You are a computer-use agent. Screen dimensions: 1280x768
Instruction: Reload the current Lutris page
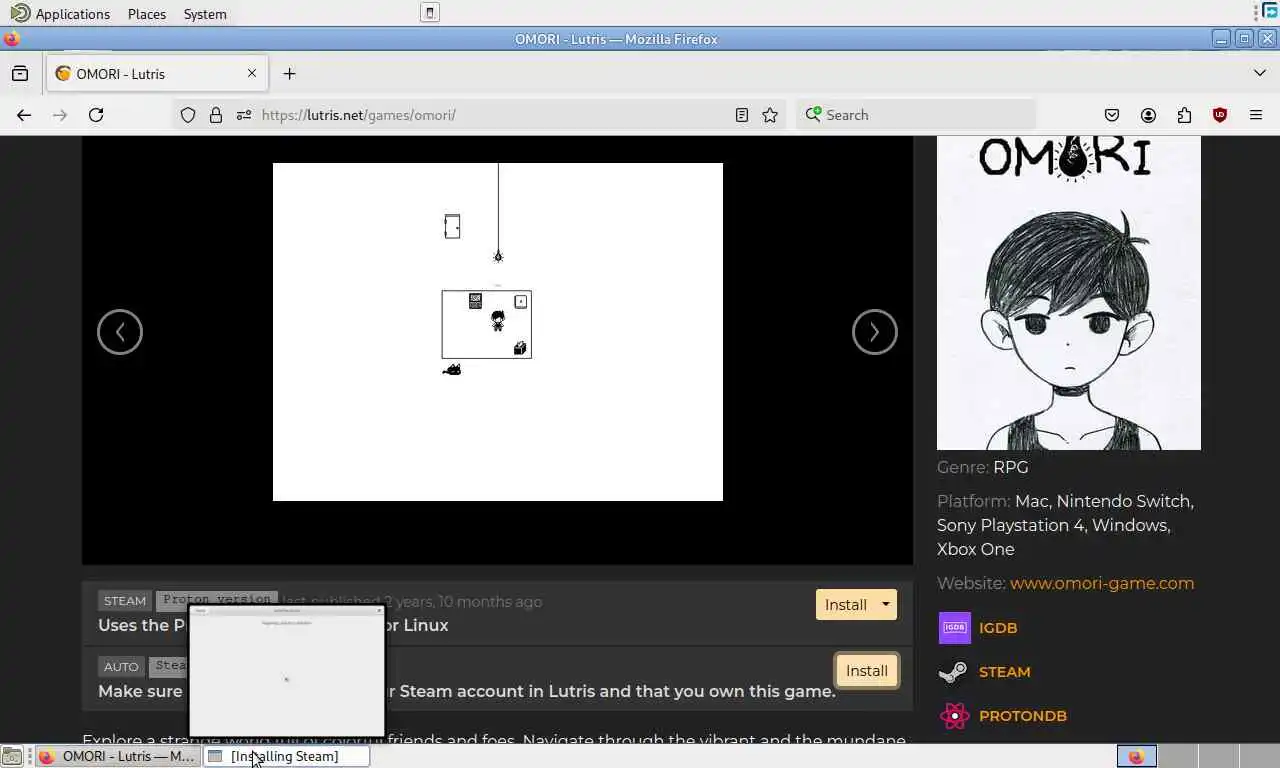pos(96,115)
